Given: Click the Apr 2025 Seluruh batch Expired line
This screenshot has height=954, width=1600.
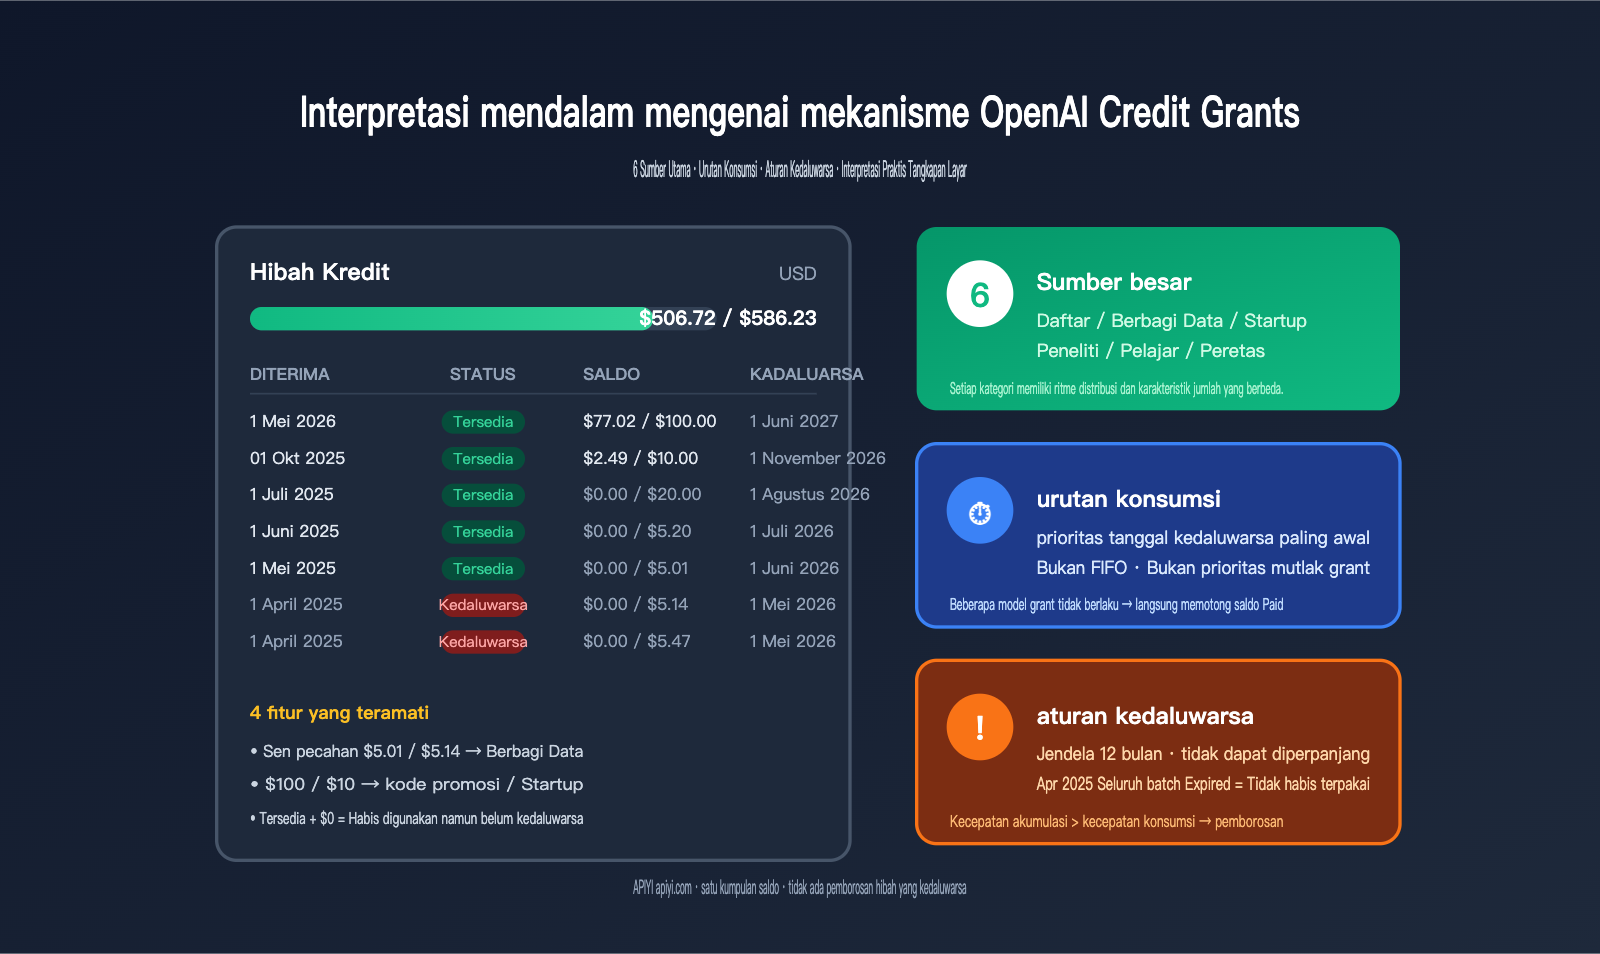Looking at the screenshot, I should (x=1203, y=784).
